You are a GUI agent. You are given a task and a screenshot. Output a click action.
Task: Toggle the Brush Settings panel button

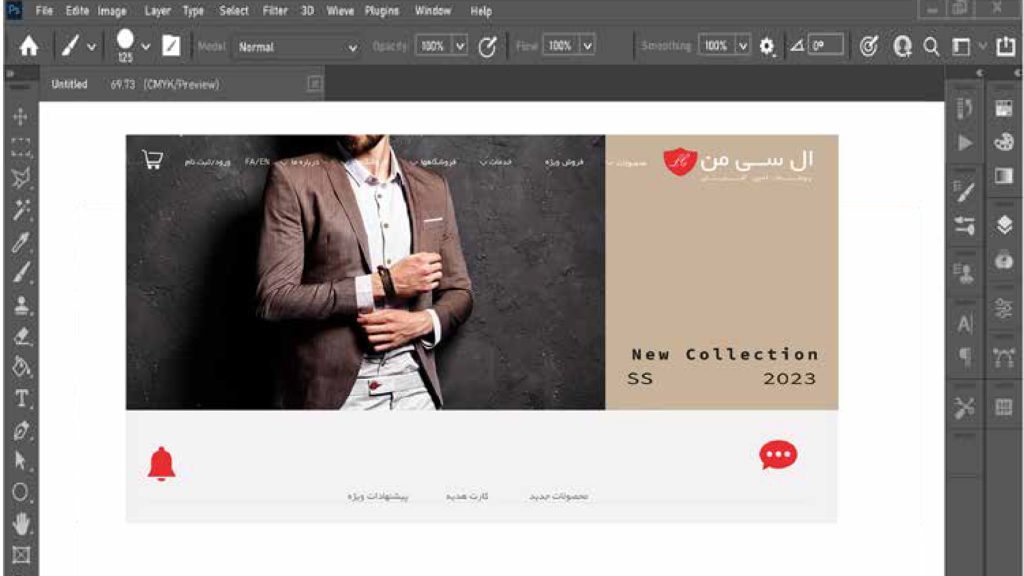pyautogui.click(x=171, y=46)
